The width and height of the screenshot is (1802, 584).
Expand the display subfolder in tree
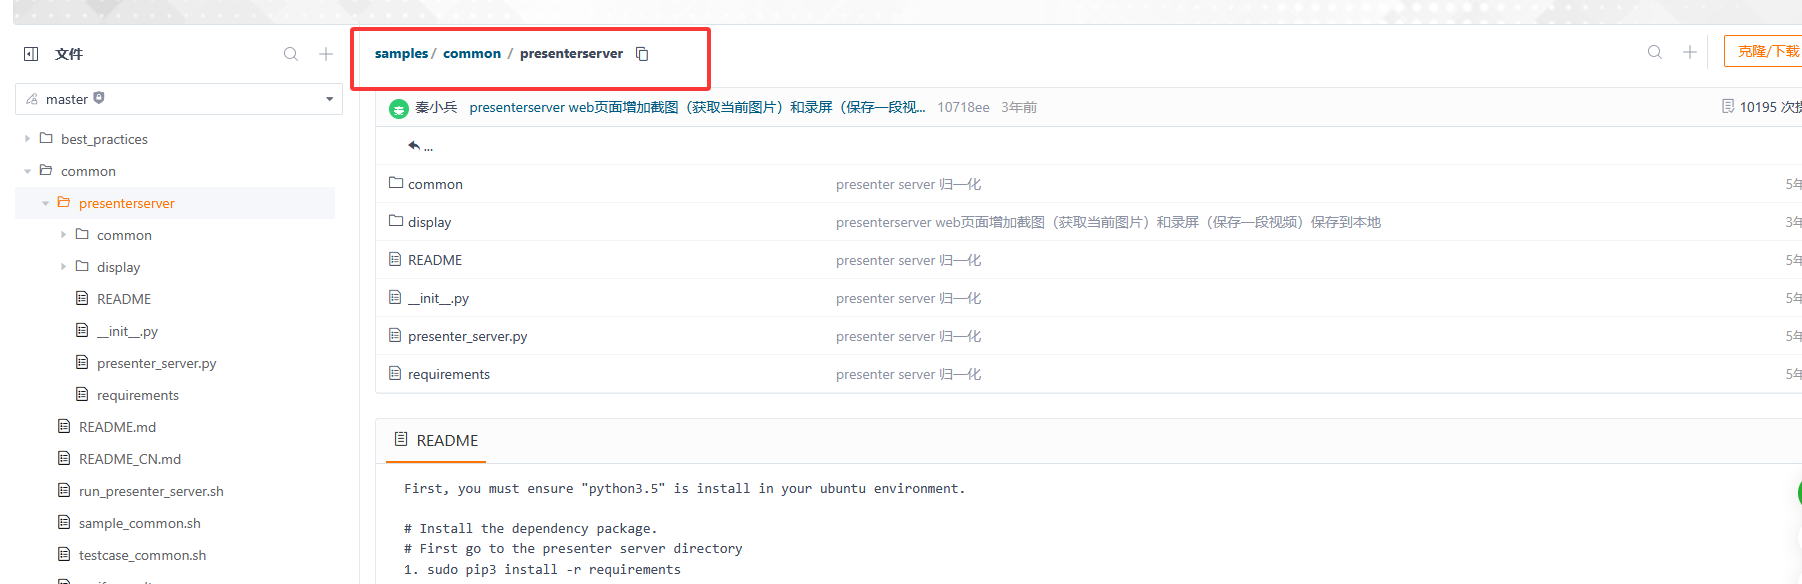[x=63, y=267]
